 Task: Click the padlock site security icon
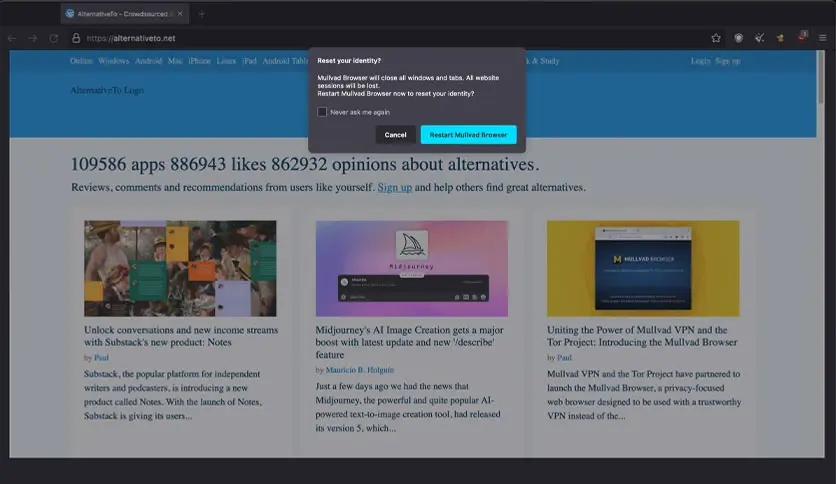point(76,38)
